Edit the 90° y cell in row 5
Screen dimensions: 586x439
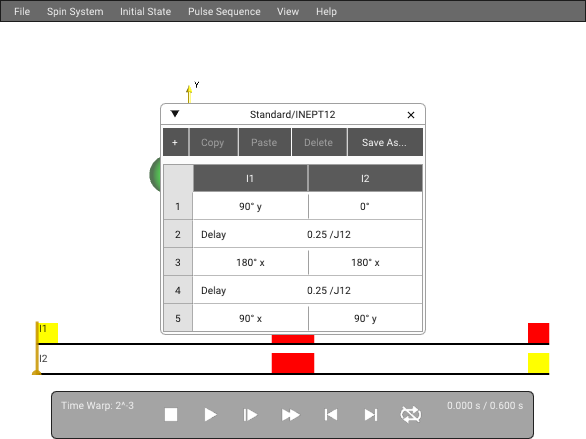click(365, 318)
